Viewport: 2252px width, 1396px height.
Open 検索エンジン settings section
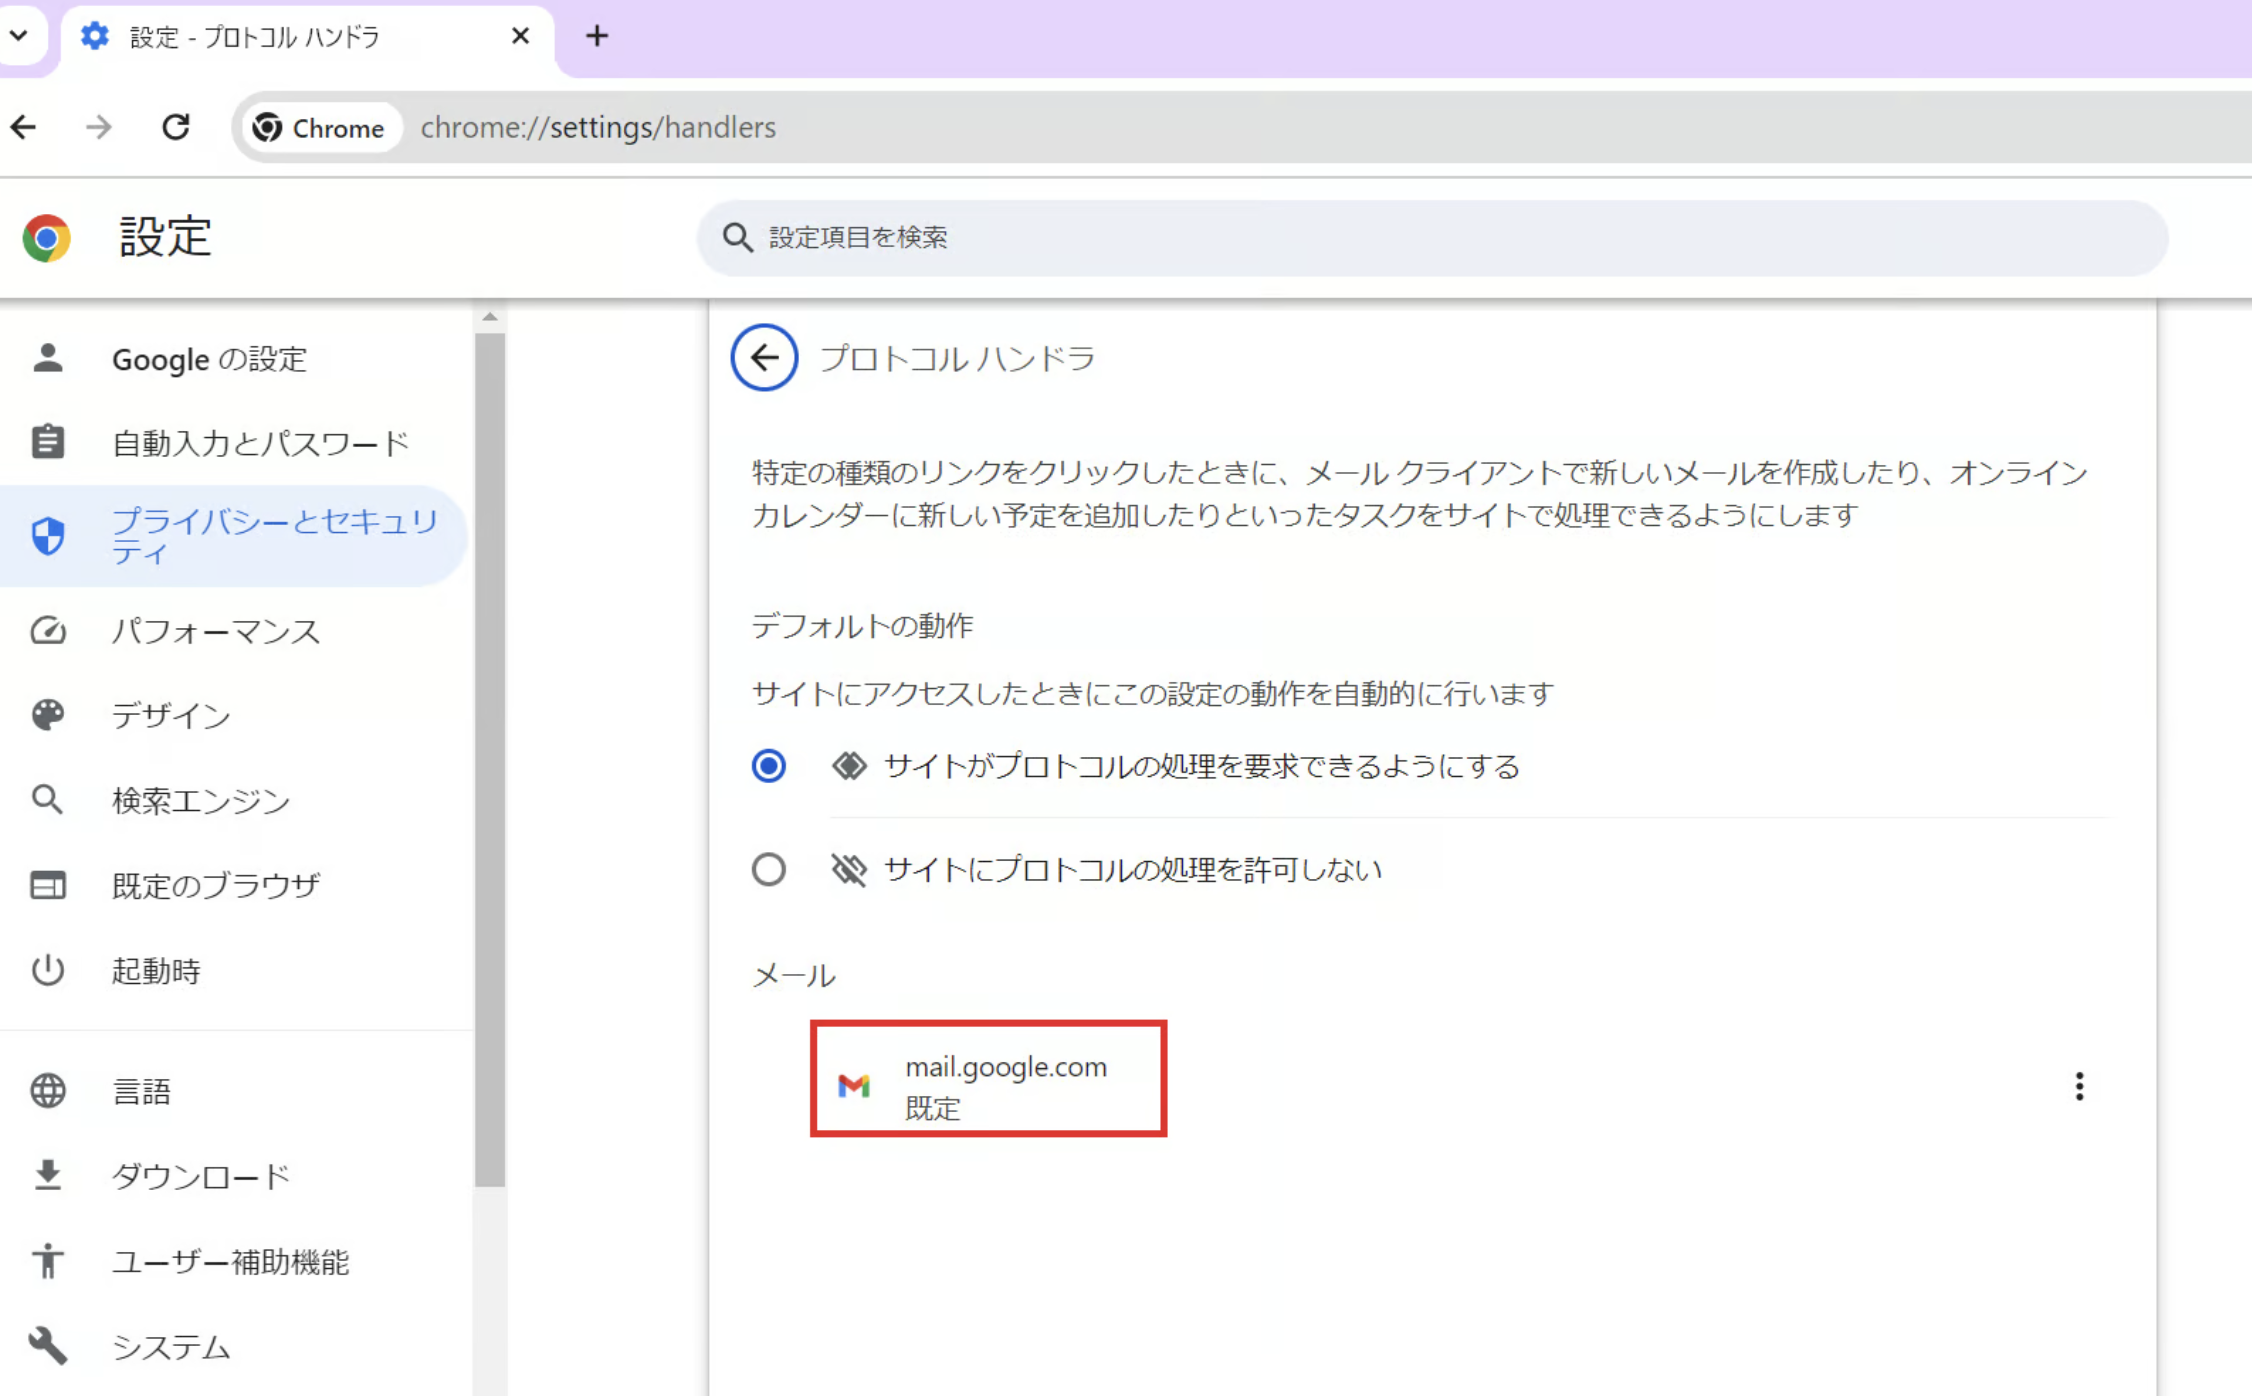click(x=200, y=800)
